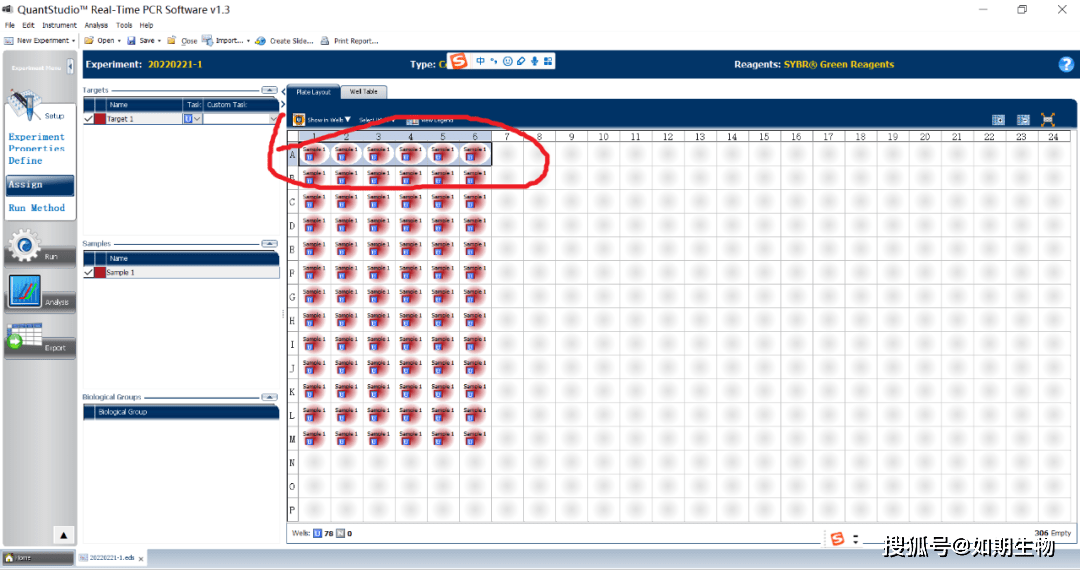
Task: Open the Run gear icon
Action: click(25, 246)
